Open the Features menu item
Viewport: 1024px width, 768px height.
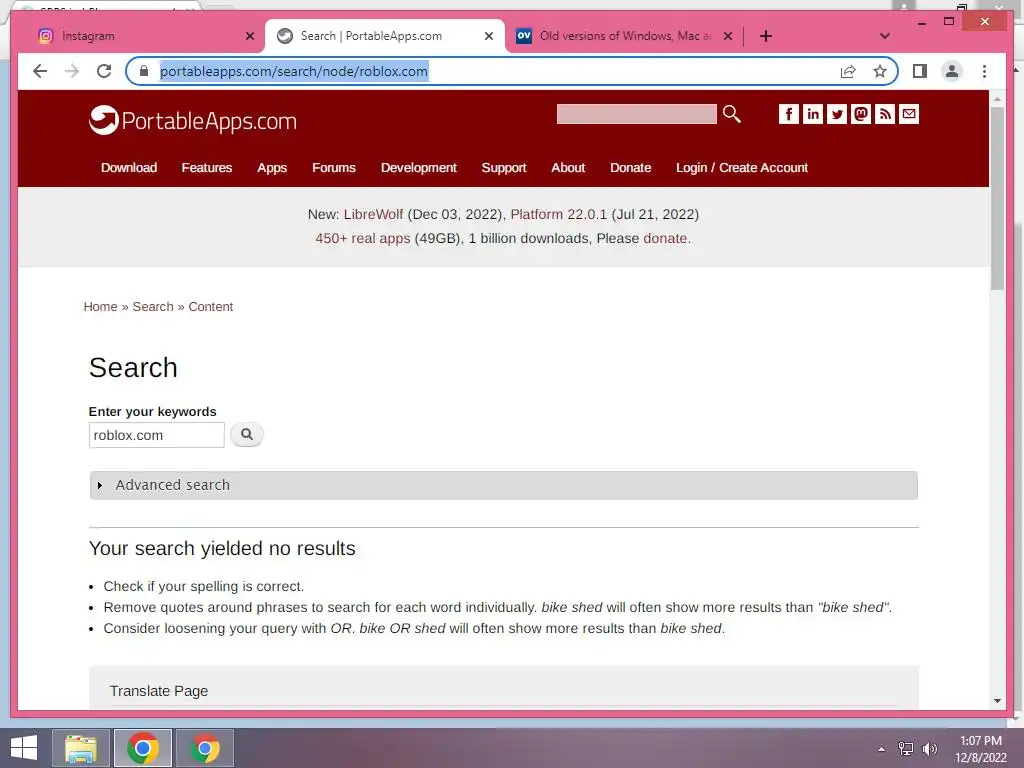point(206,167)
